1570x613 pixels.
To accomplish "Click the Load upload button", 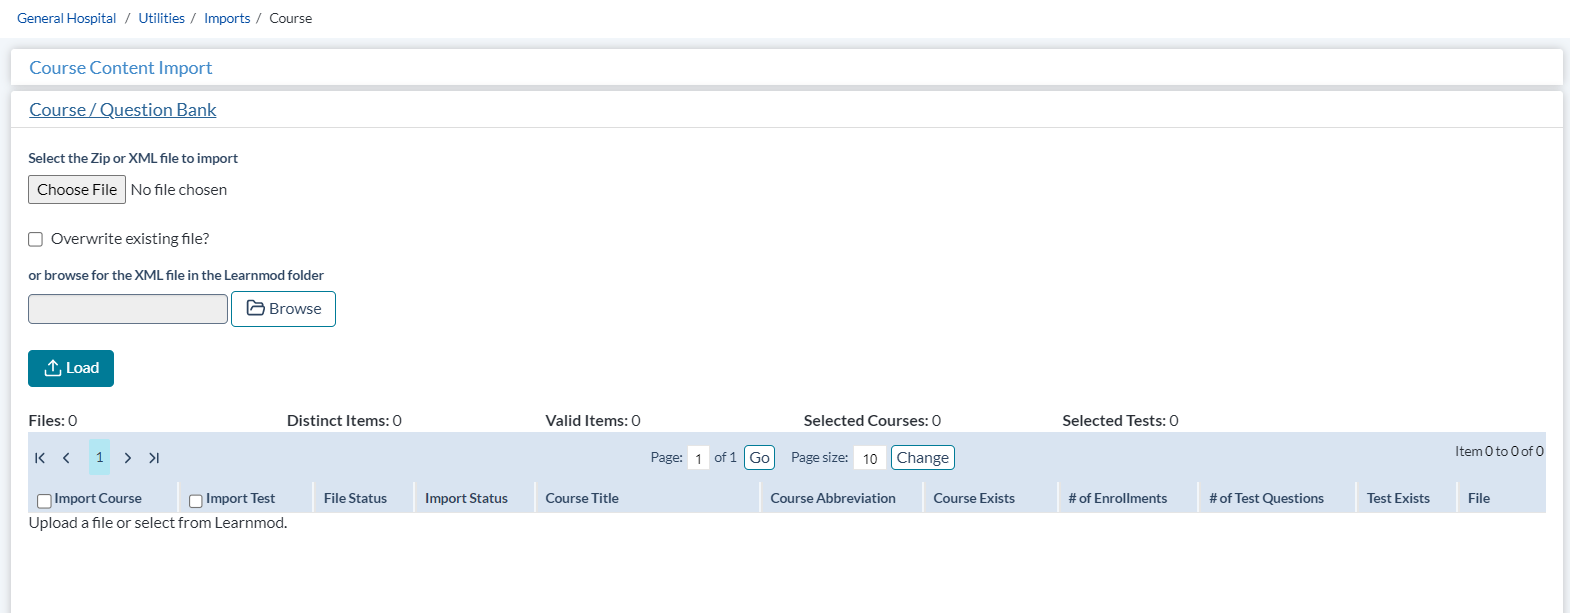I will 71,368.
